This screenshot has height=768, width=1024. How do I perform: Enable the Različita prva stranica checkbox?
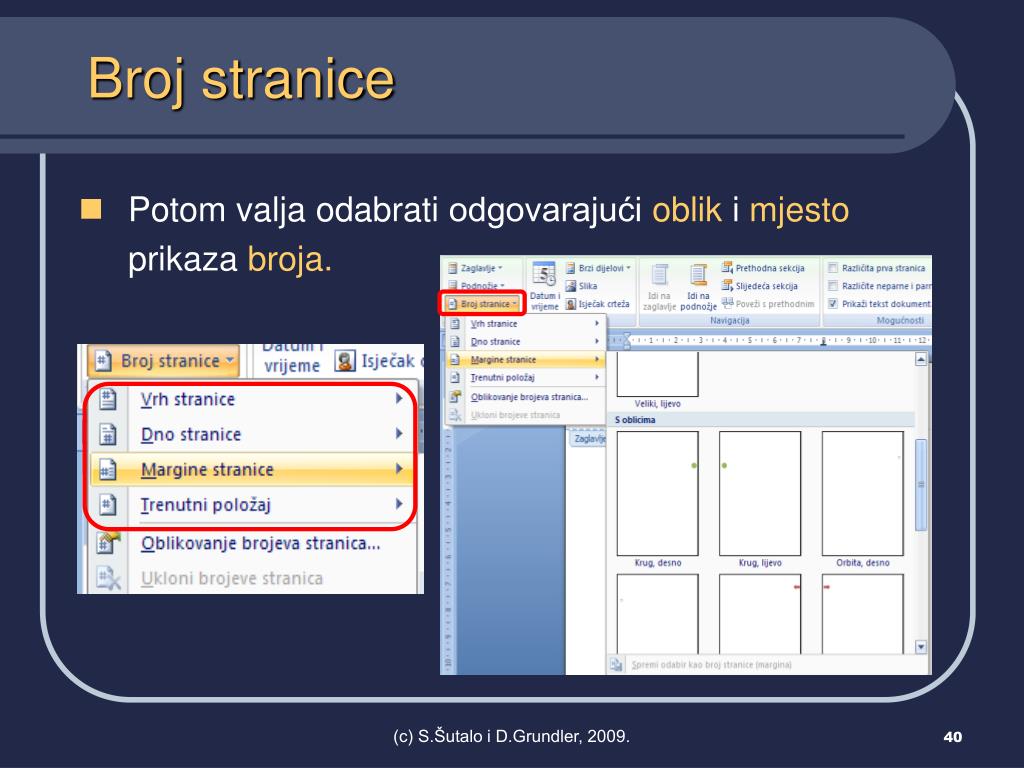click(833, 268)
